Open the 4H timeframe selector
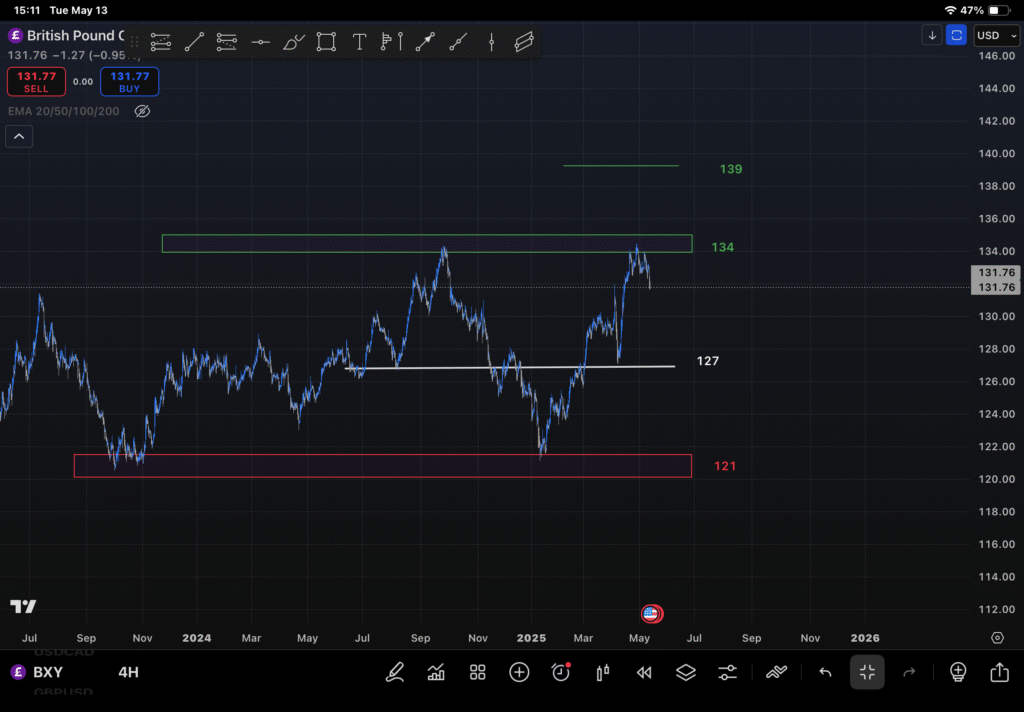 point(128,672)
